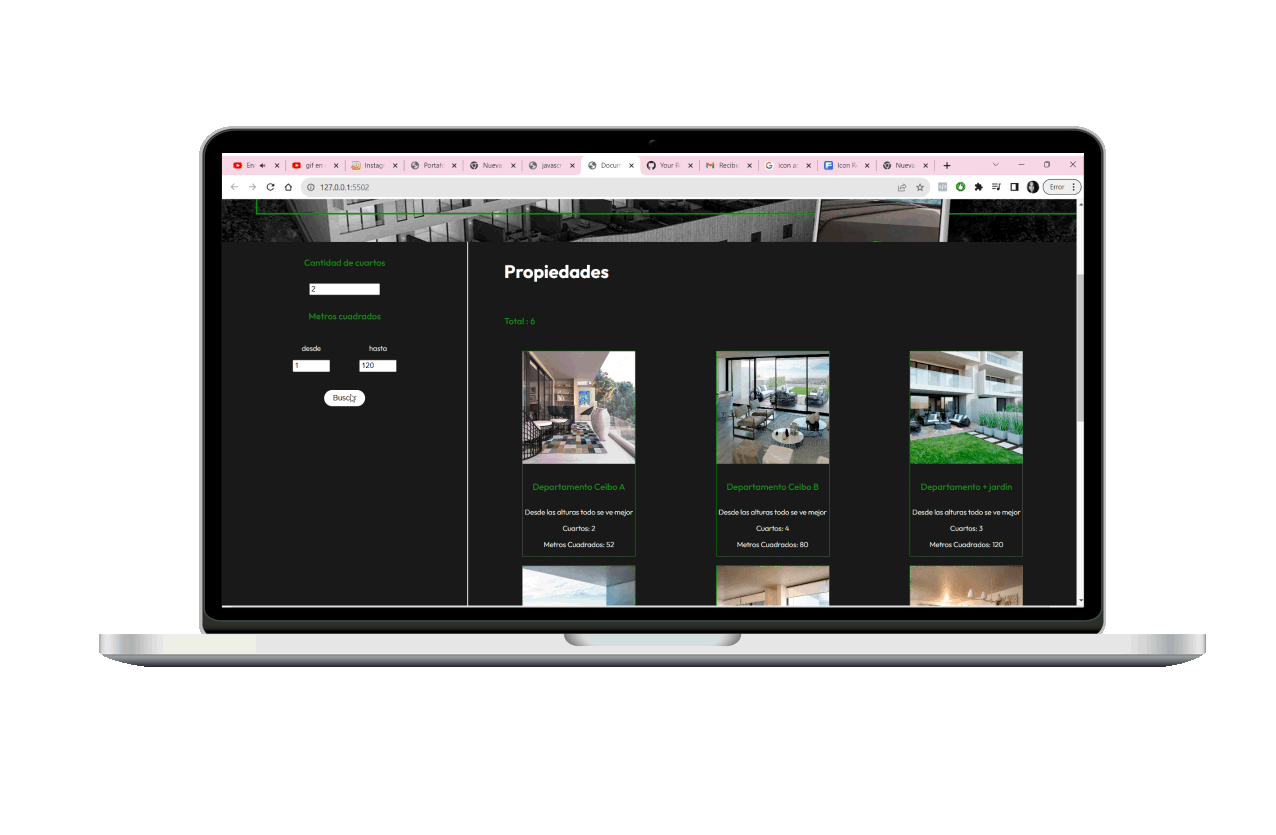1276x835 pixels.
Task: Click the 'Departamento + jardín' title
Action: point(966,487)
